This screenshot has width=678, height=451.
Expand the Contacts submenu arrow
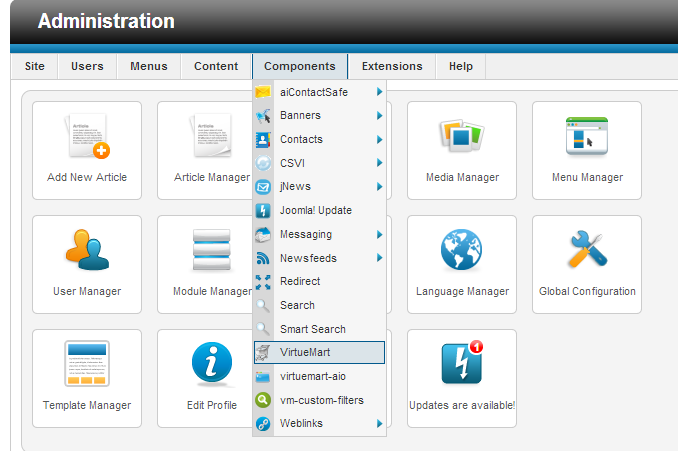379,139
